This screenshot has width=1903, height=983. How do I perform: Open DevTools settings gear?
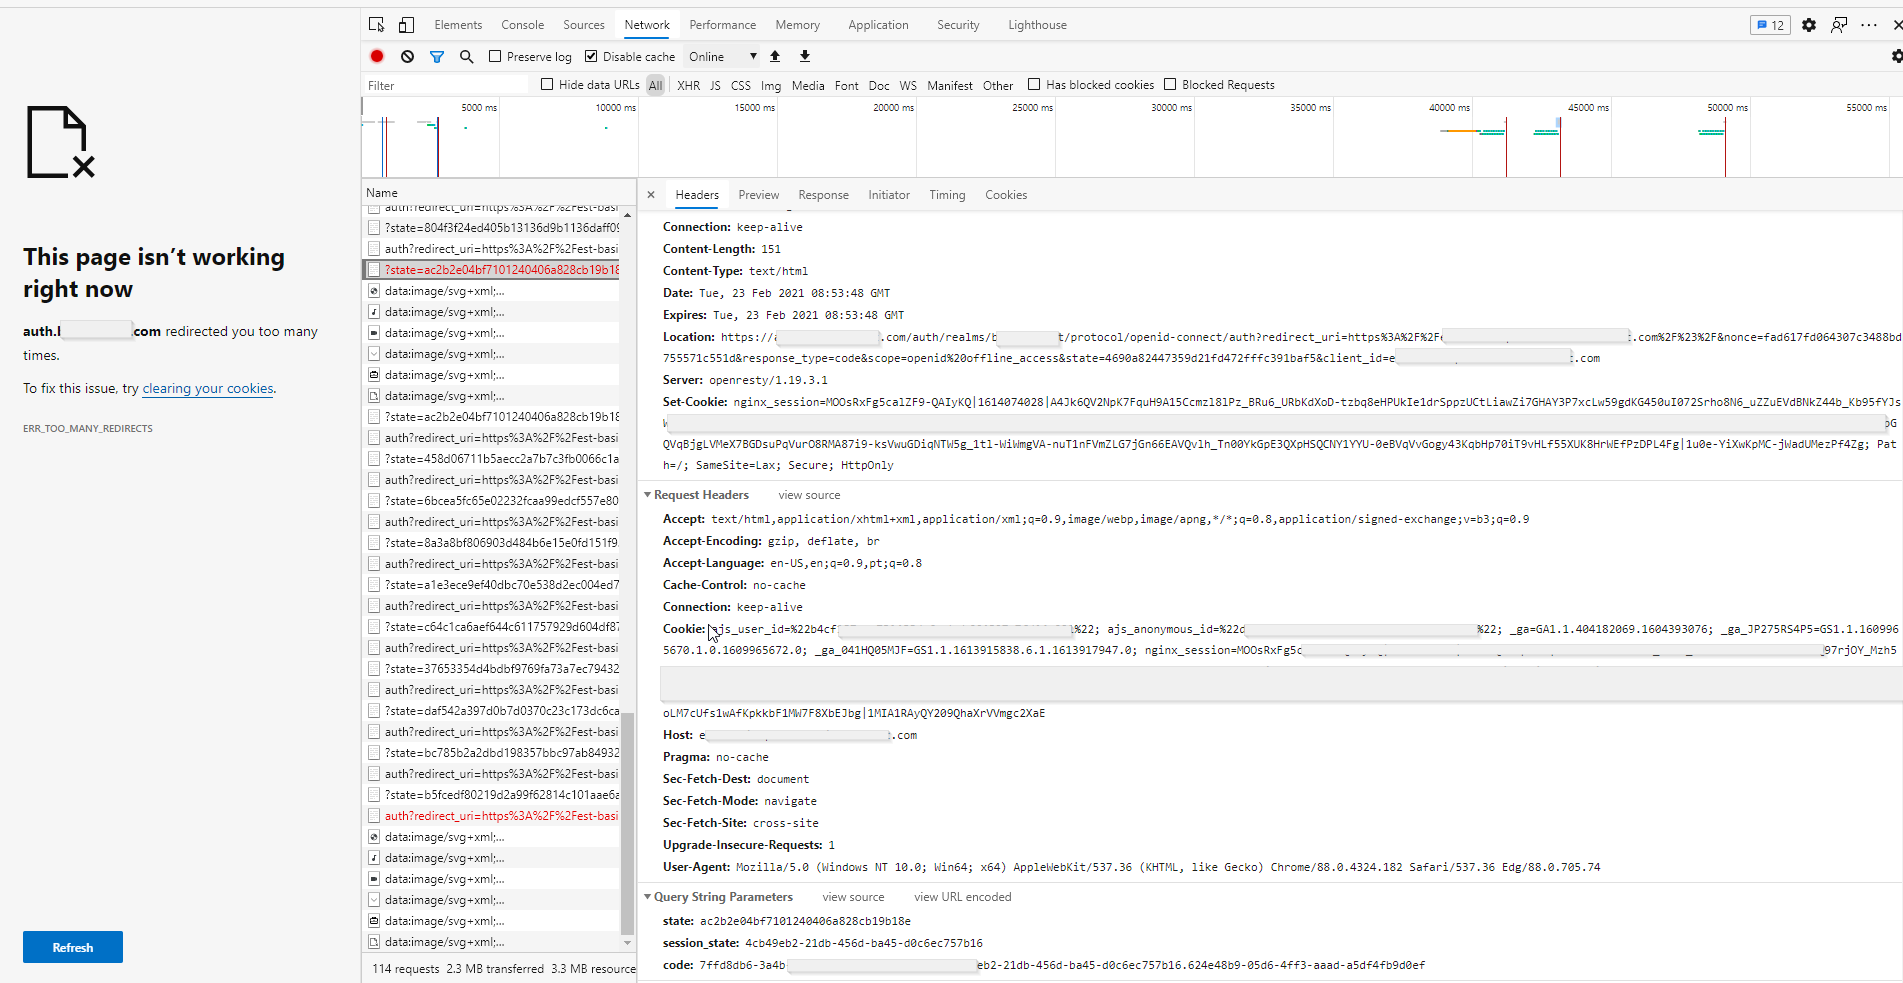(x=1808, y=24)
